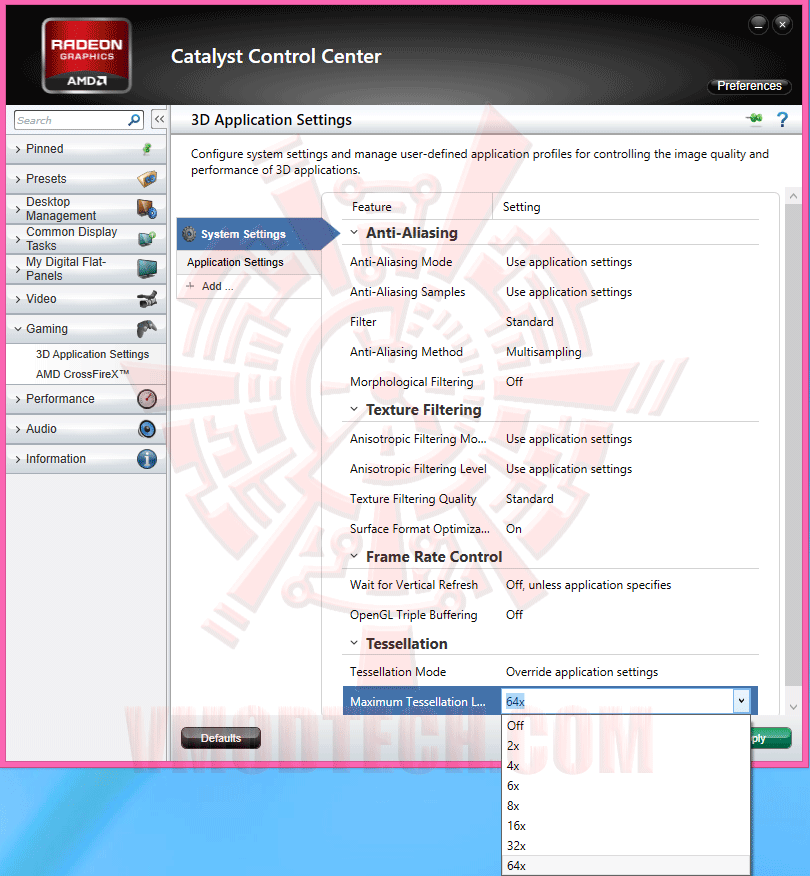Click the Presets icon
The image size is (810, 876).
[147, 179]
